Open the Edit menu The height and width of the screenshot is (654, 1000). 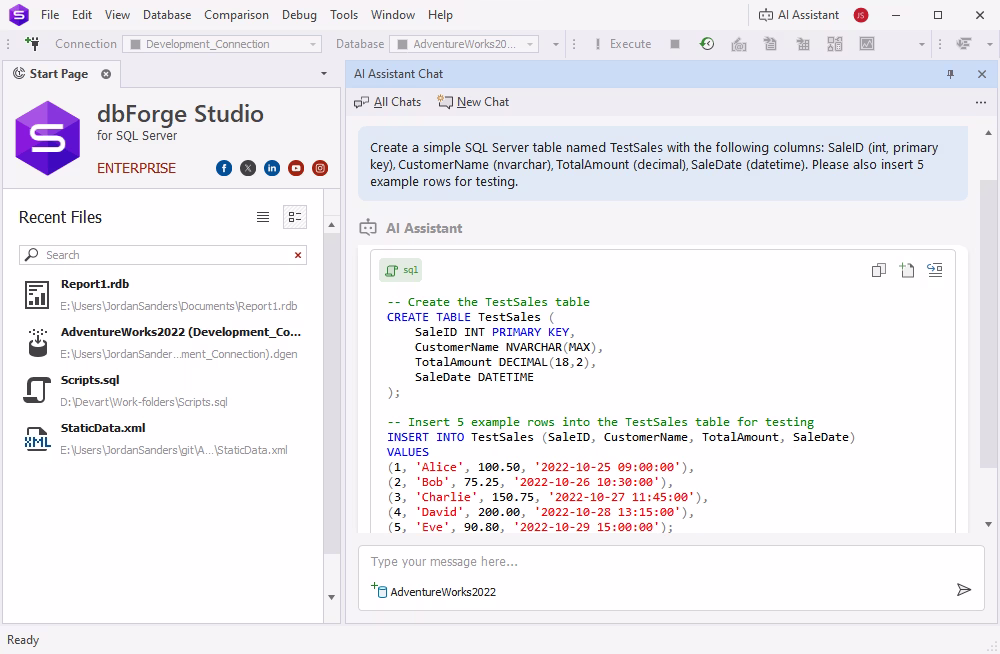point(82,15)
